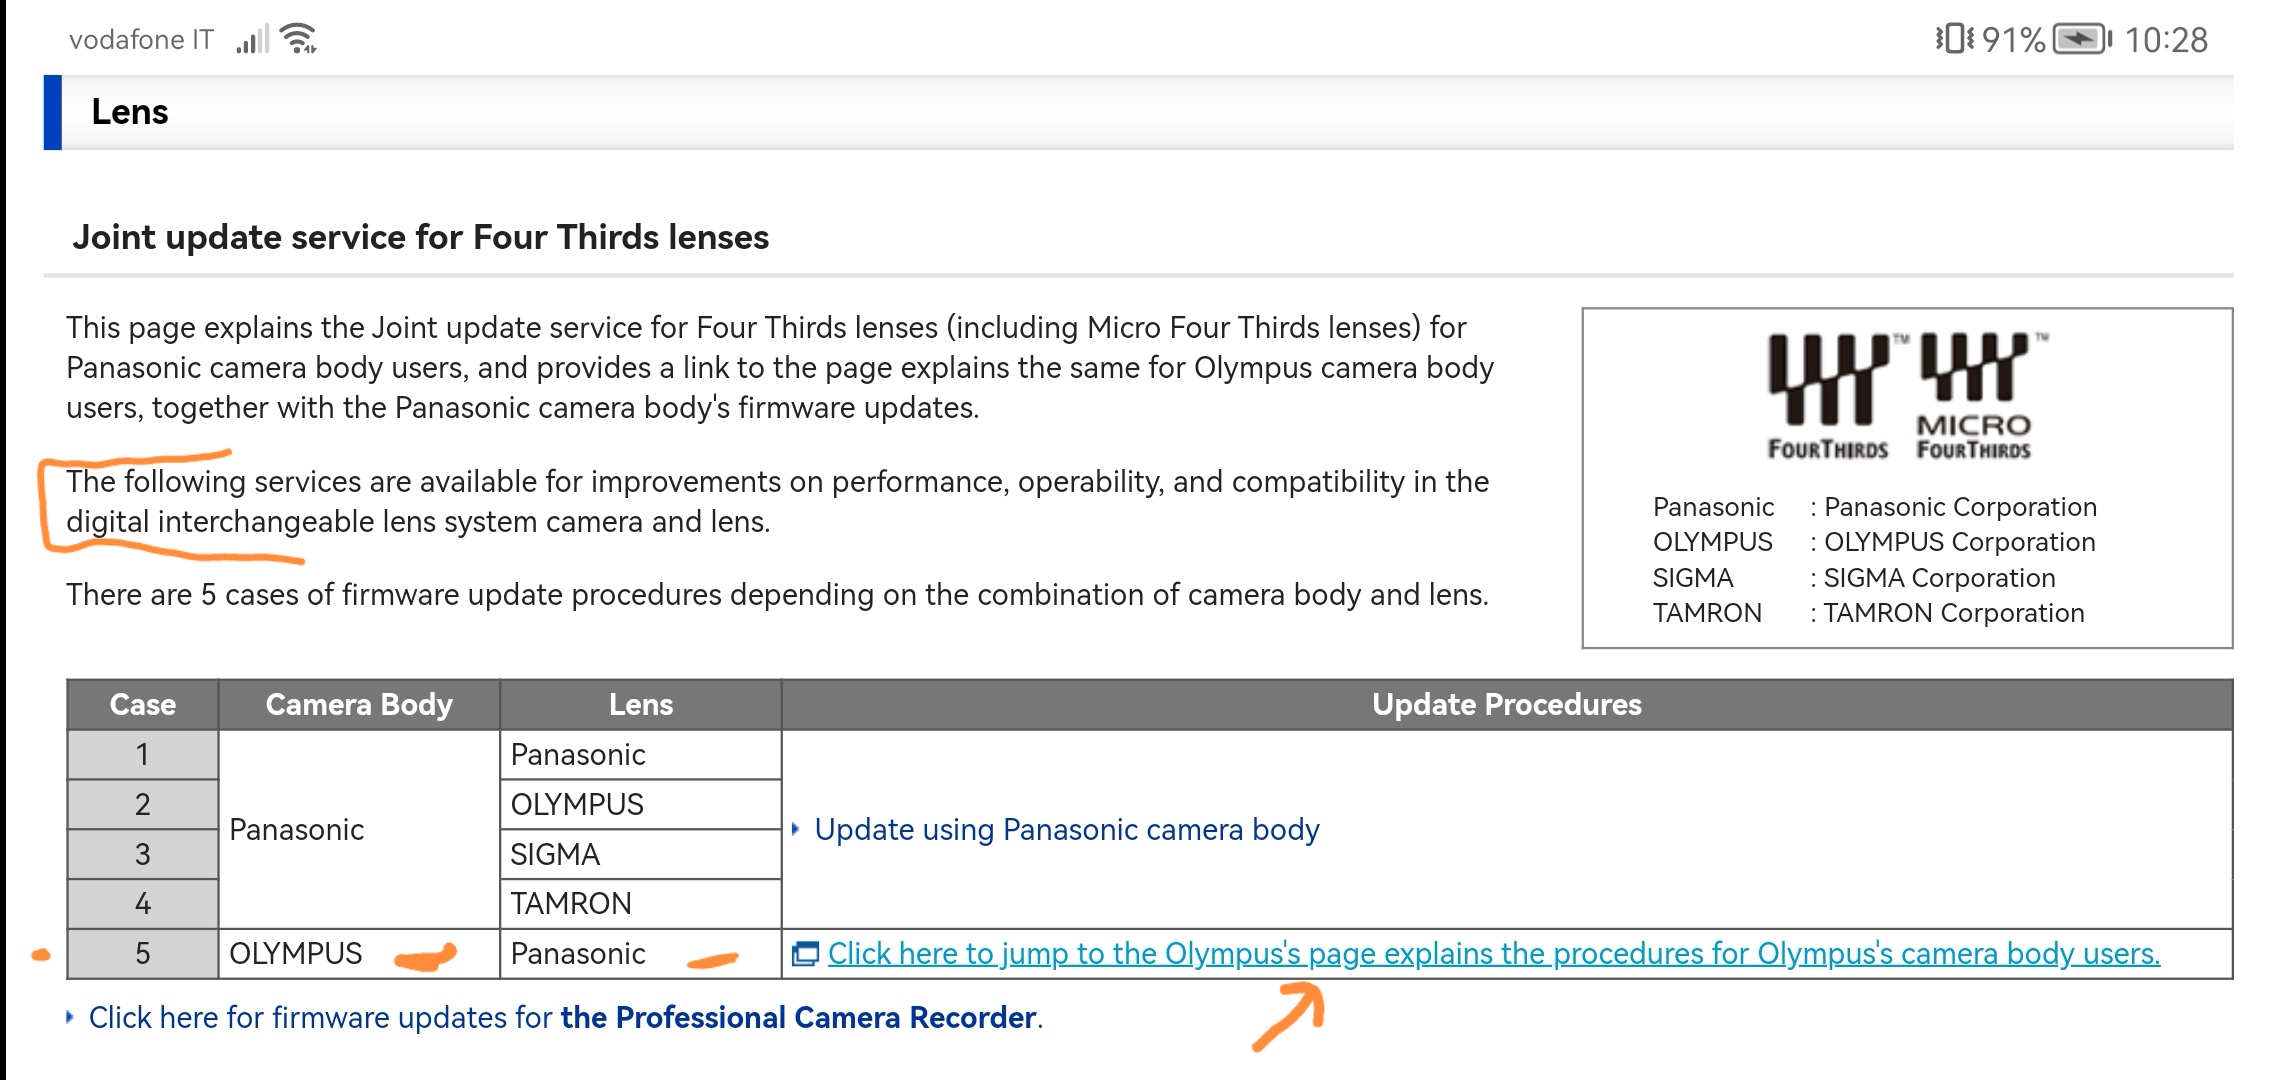Select the SIGMA lens cell in case 3
The image size is (2271, 1080).
point(641,854)
